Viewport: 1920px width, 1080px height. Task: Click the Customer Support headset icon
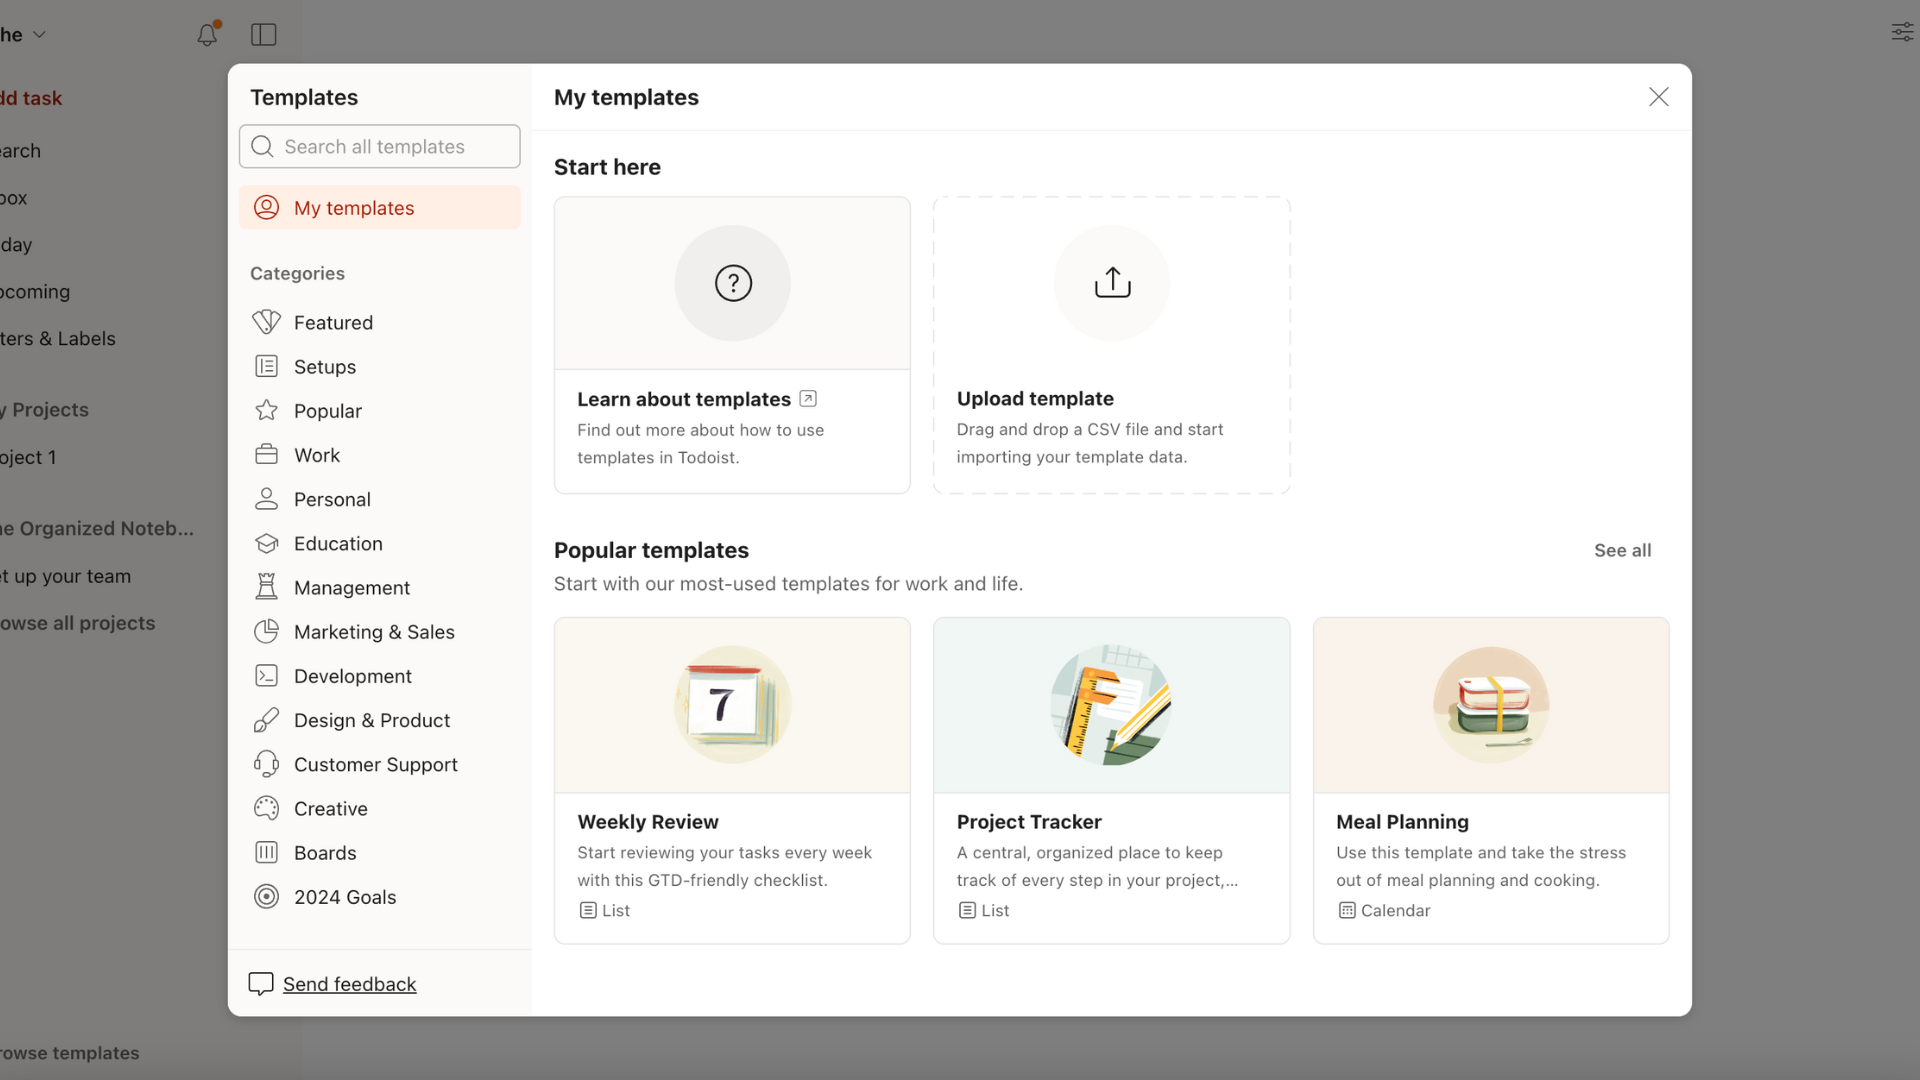(266, 764)
